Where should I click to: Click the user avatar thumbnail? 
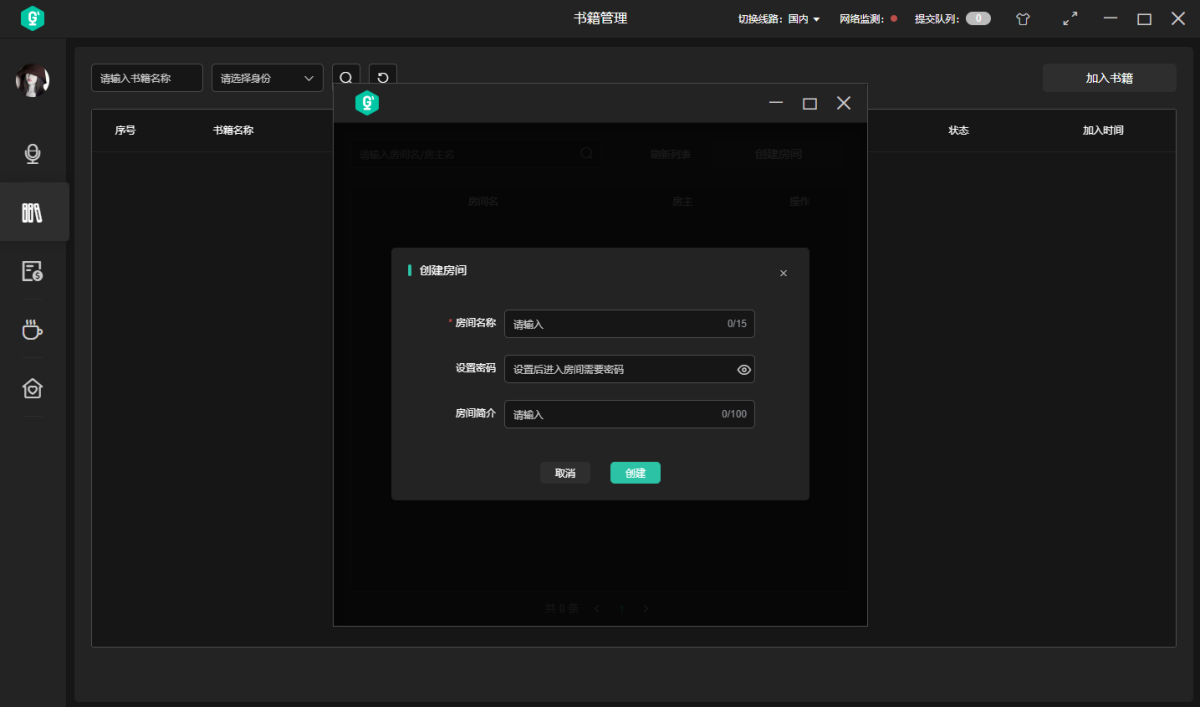(32, 81)
